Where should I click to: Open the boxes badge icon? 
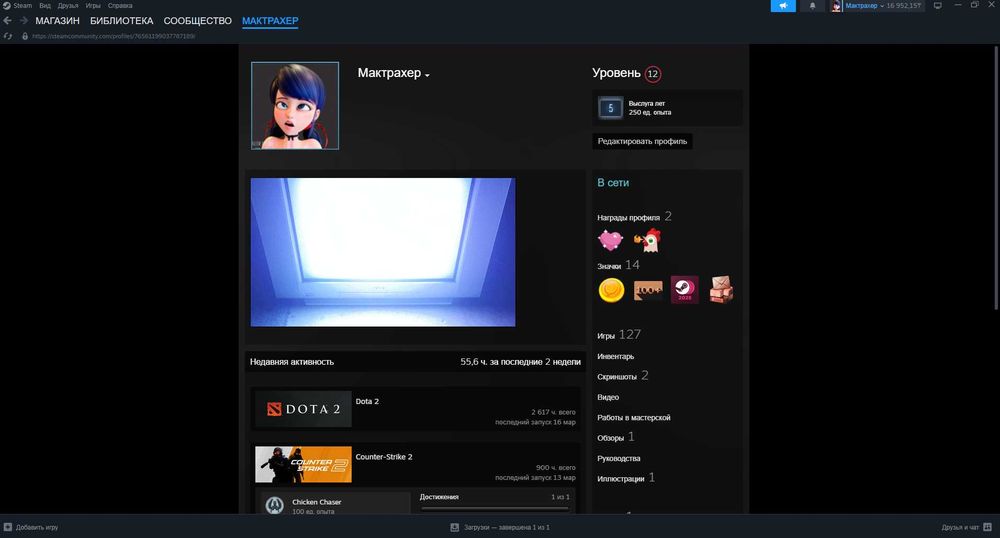721,290
